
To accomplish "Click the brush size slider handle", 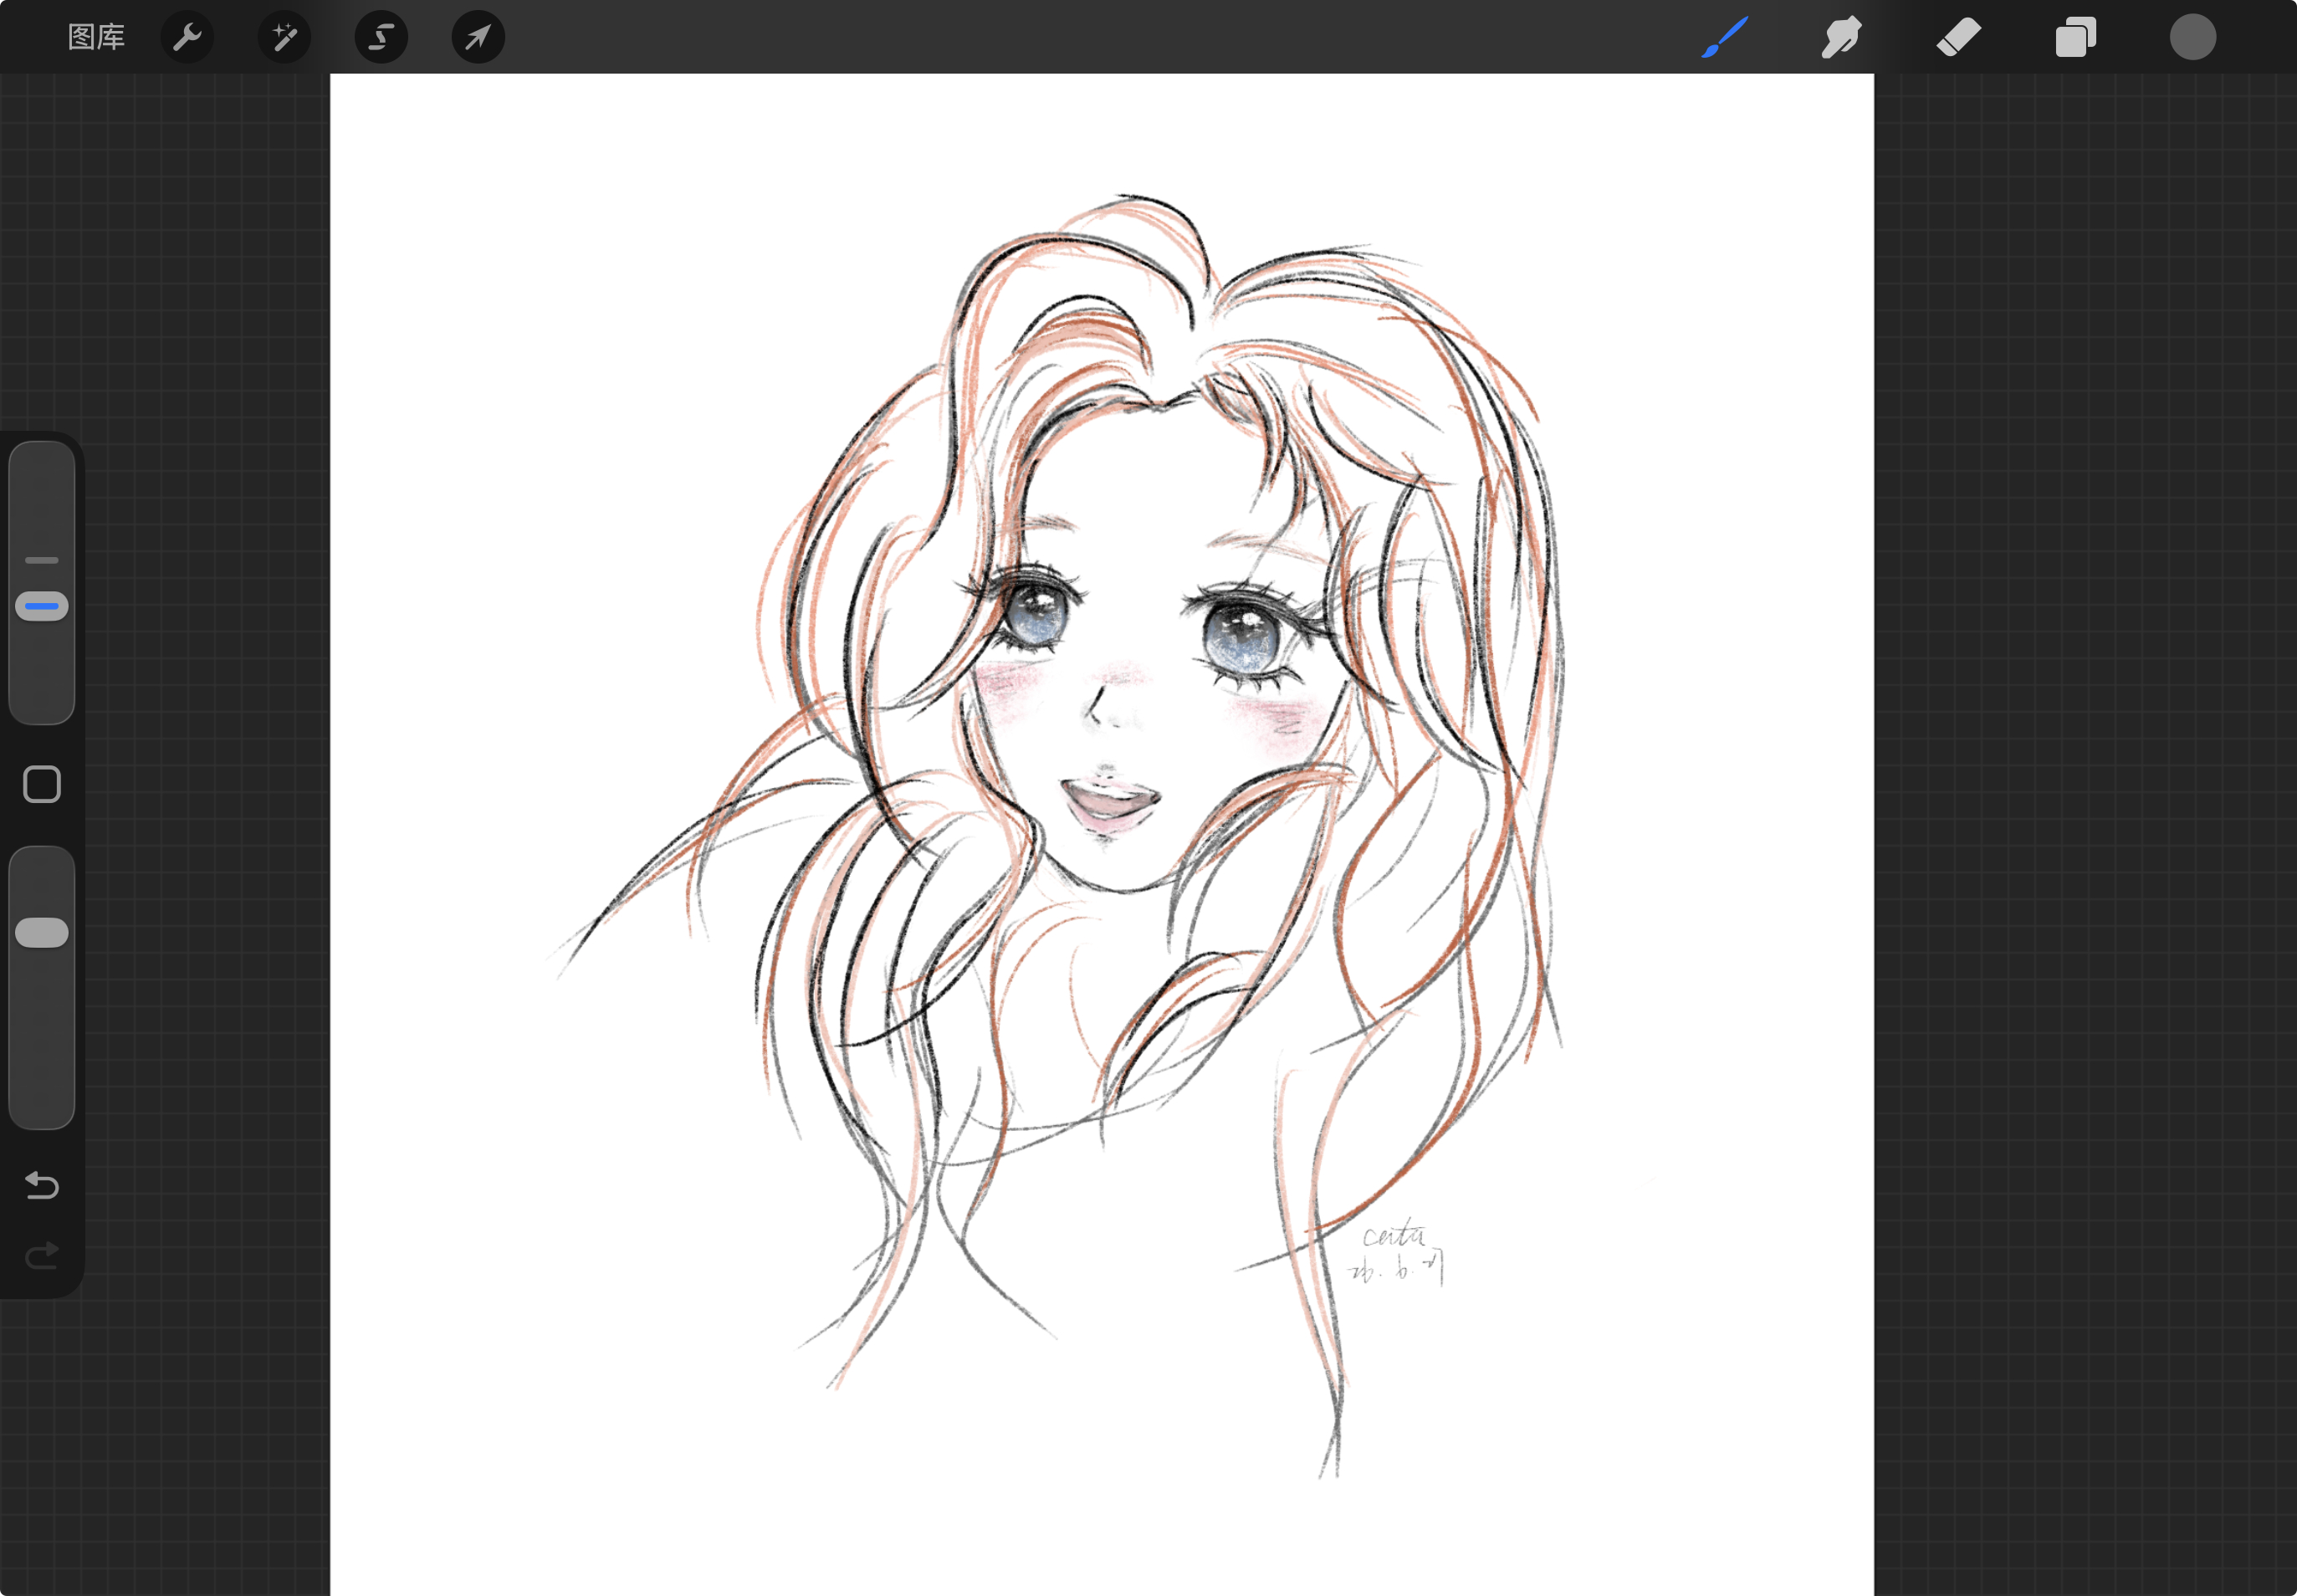I will 42,606.
